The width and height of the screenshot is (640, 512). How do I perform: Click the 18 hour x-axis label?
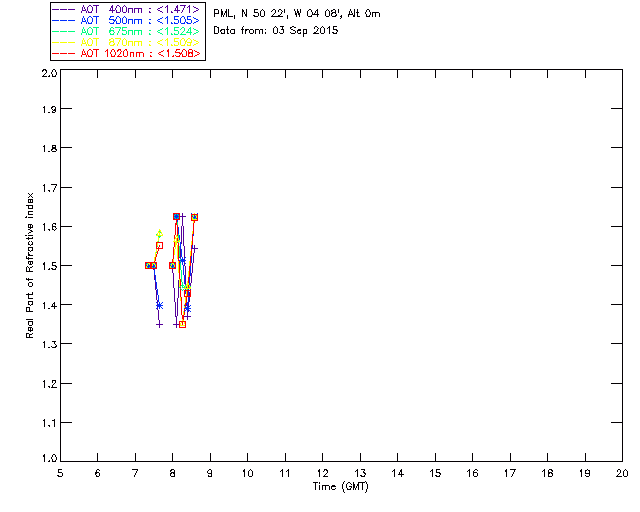pyautogui.click(x=547, y=473)
